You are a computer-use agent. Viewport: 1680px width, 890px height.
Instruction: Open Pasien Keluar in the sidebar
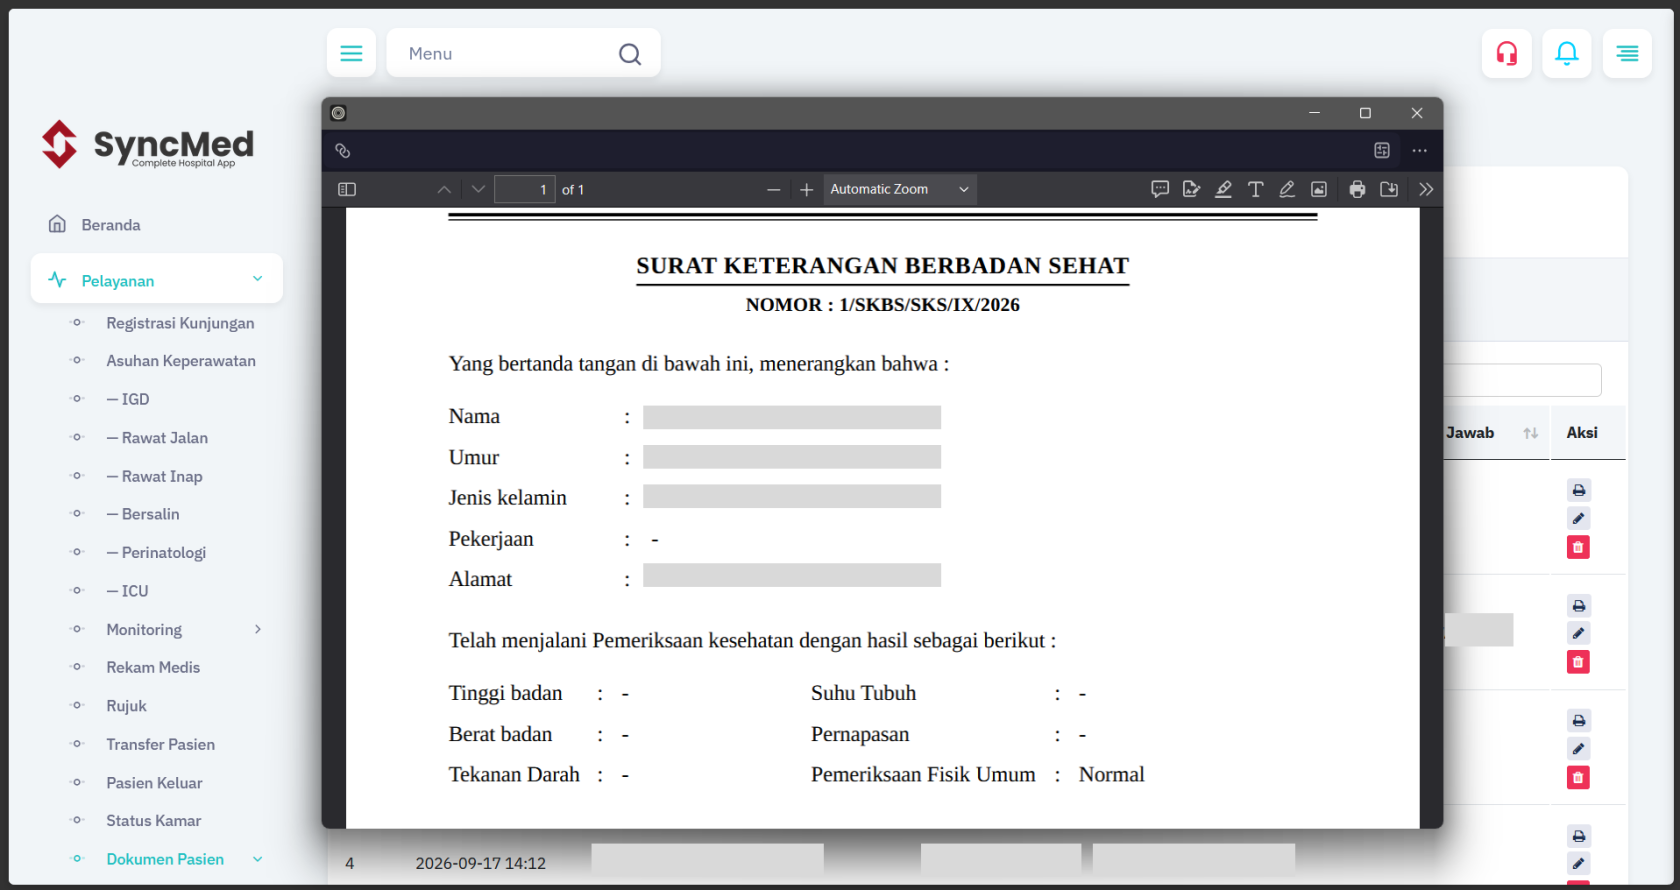[154, 783]
